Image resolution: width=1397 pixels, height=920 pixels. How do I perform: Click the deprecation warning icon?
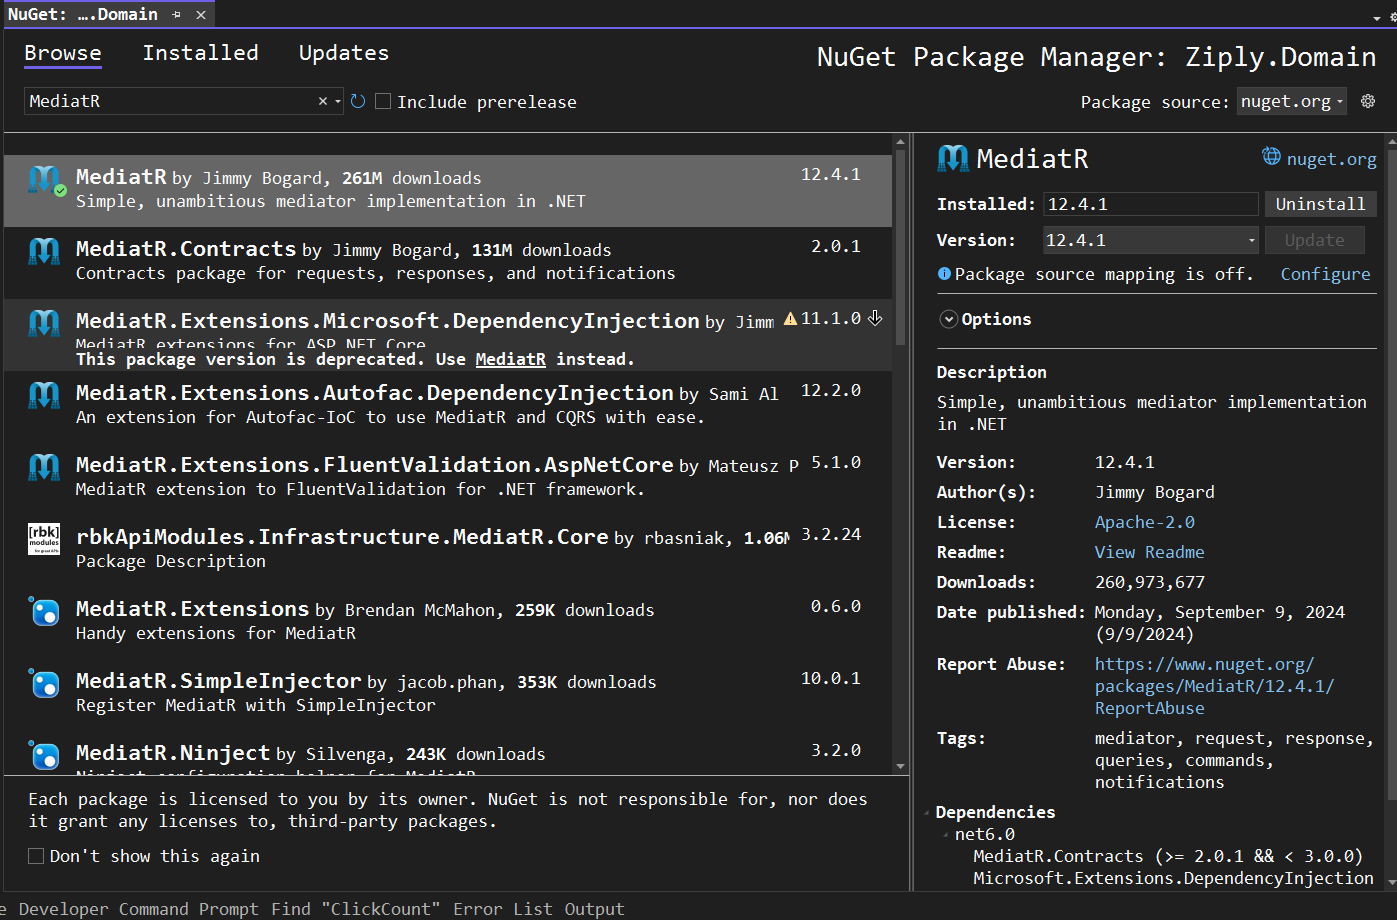(790, 319)
